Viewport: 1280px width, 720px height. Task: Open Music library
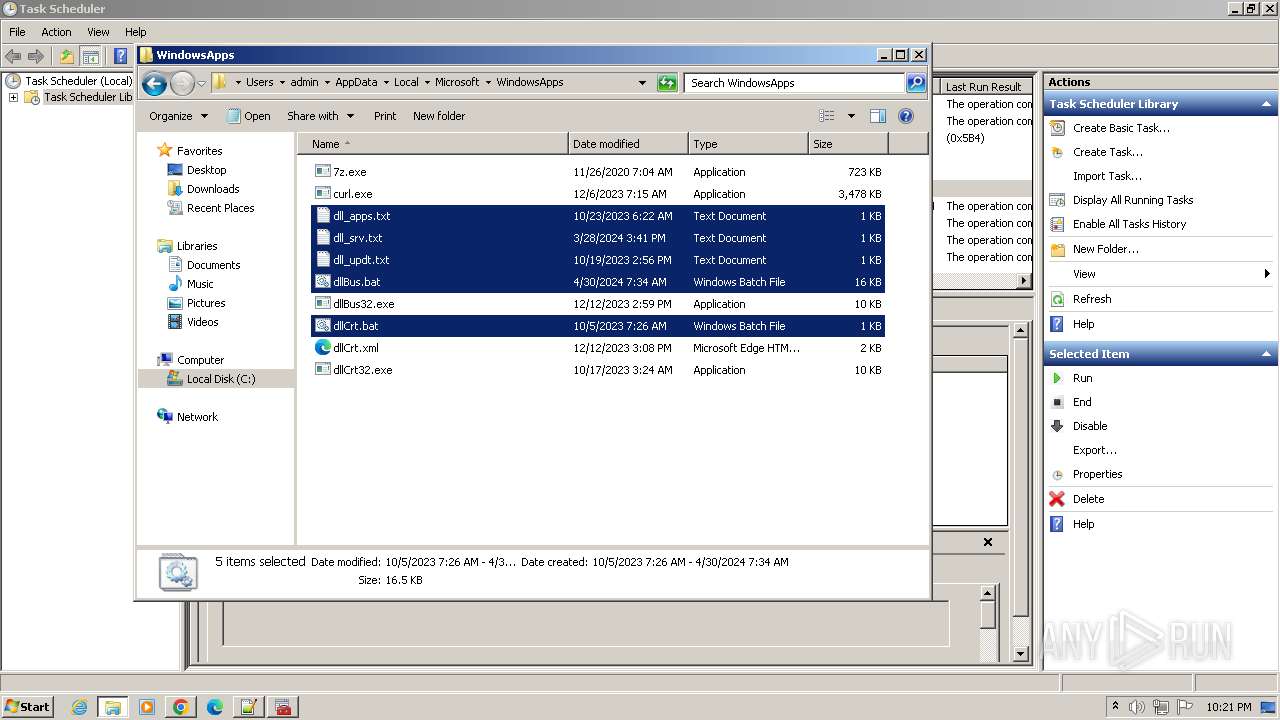(x=200, y=284)
